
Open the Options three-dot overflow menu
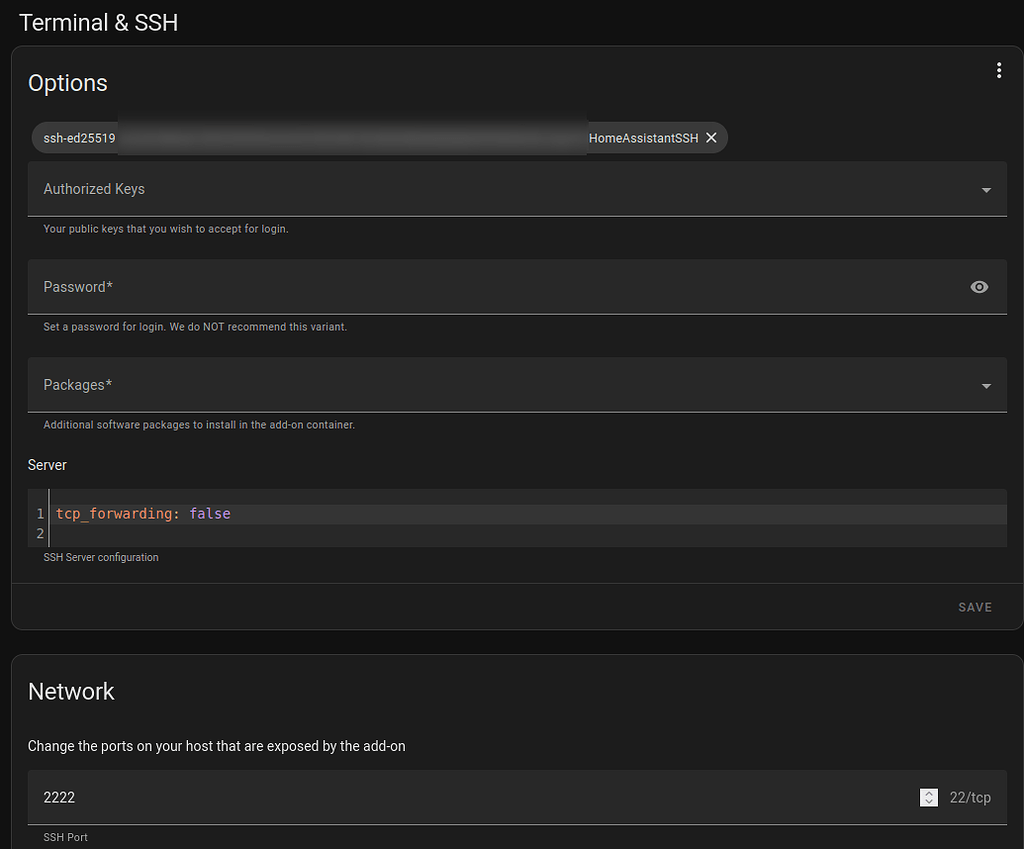click(x=998, y=70)
